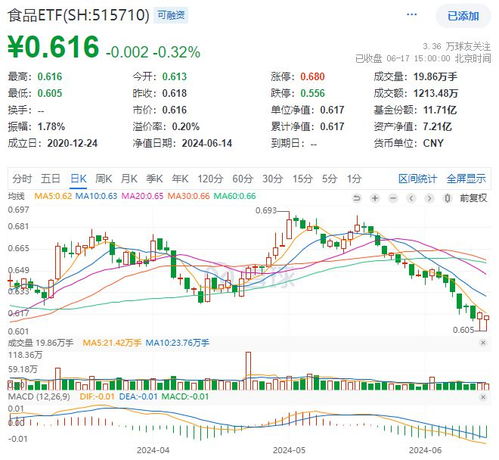
Task: Click the 2024-05 date axis label
Action: click(x=289, y=450)
